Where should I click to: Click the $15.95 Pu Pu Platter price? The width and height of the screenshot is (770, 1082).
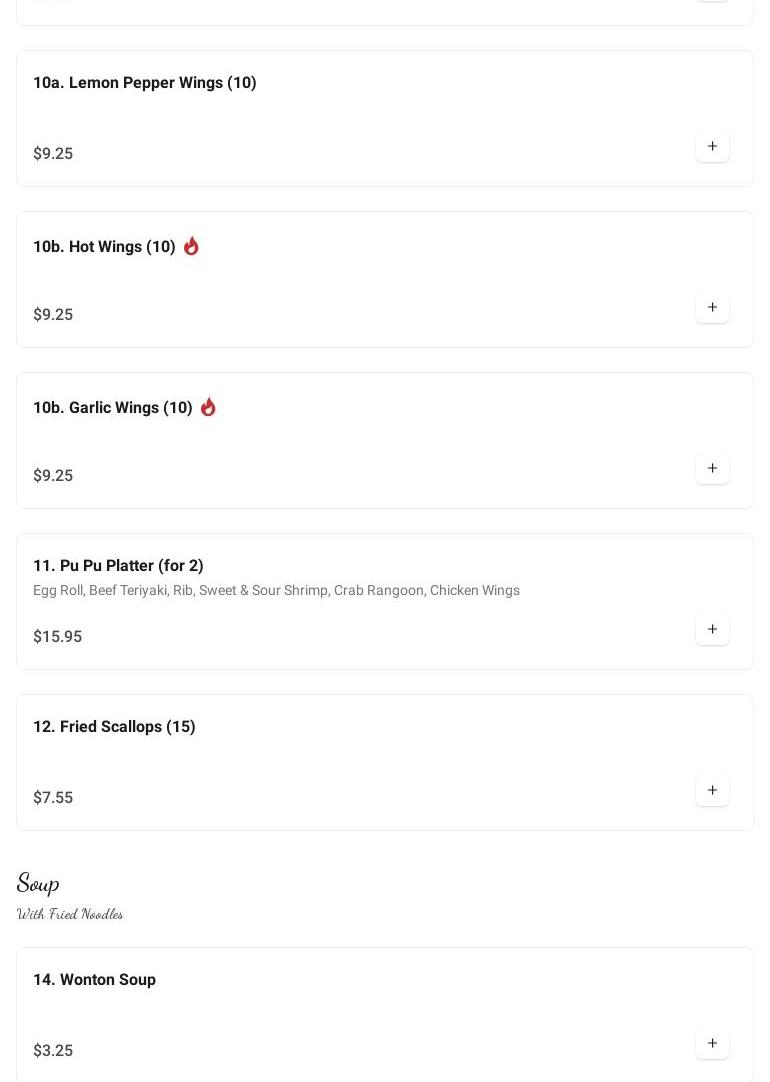pyautogui.click(x=57, y=637)
